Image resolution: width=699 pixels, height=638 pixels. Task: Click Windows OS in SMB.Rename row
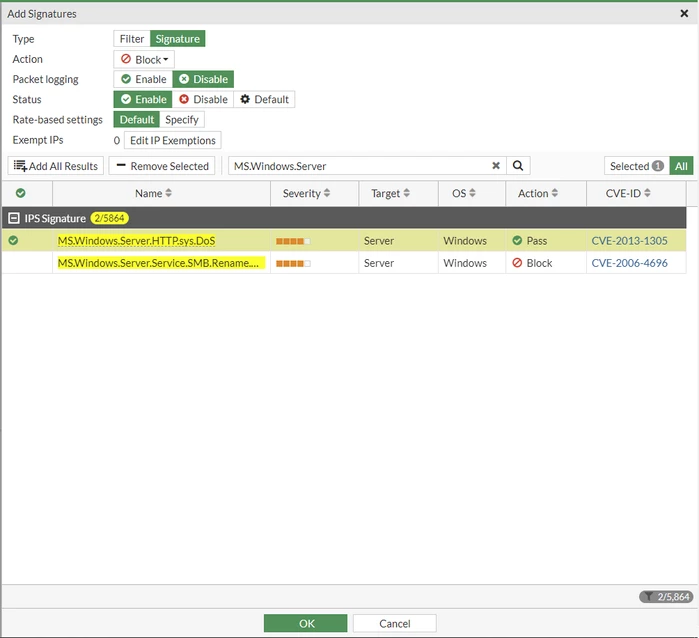[x=465, y=263]
